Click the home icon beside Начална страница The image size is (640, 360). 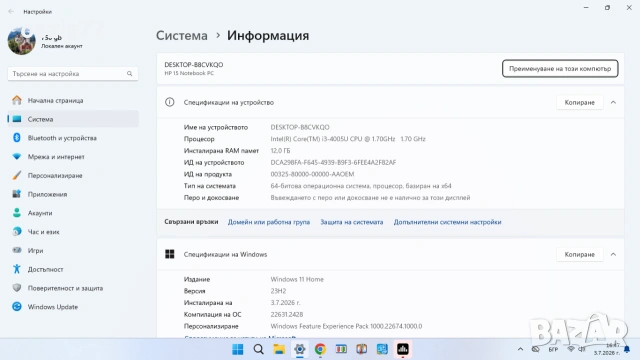(17, 100)
